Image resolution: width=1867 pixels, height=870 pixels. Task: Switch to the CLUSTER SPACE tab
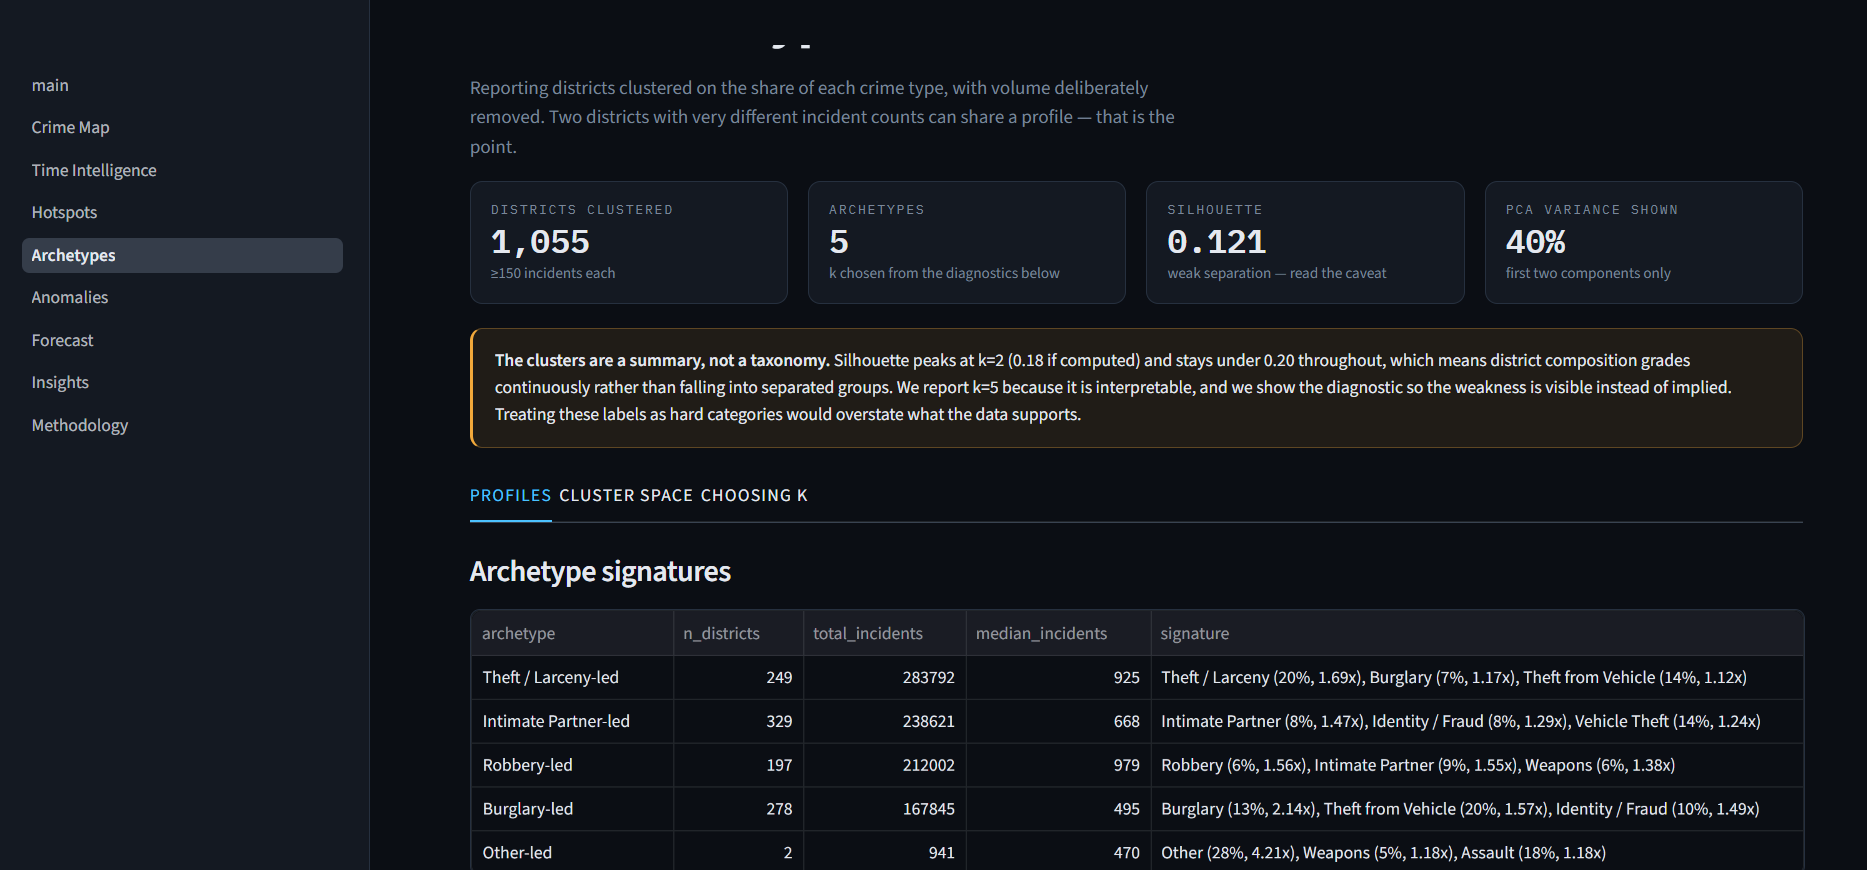coord(626,496)
